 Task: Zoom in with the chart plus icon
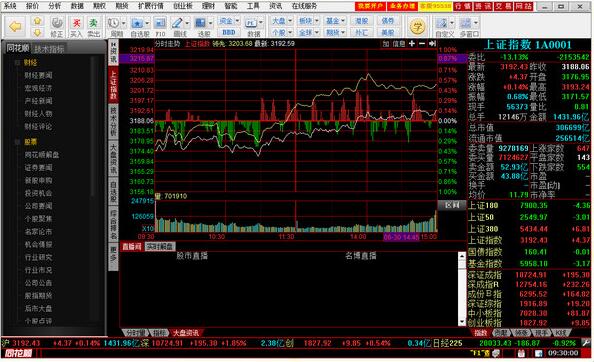coord(412,44)
